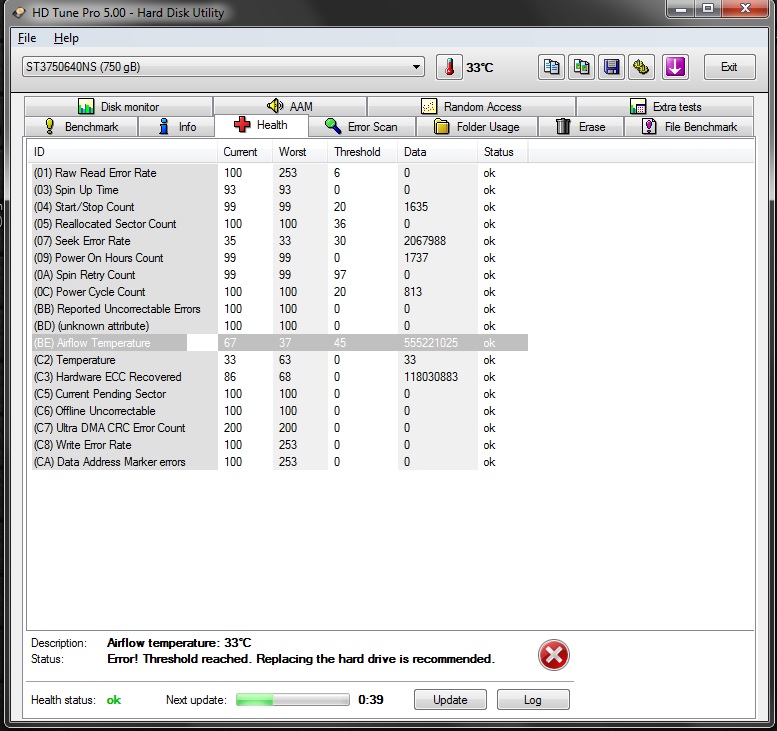
Task: Open the Disk monitor tab
Action: pyautogui.click(x=118, y=107)
